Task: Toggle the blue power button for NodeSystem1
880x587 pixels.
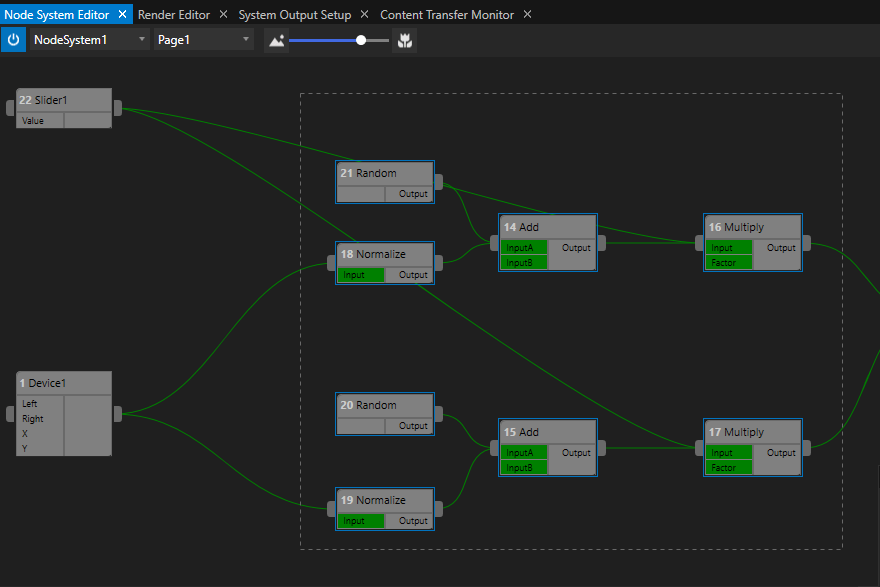Action: click(14, 39)
